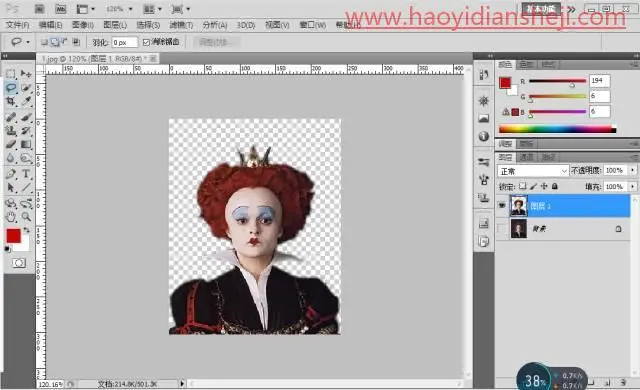The image size is (640, 390).
Task: Select the Clone Stamp tool
Action: (x=11, y=131)
